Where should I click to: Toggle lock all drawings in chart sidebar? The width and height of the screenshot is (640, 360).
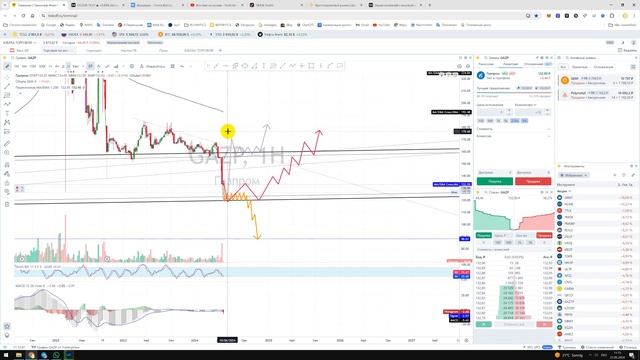[x=7, y=183]
